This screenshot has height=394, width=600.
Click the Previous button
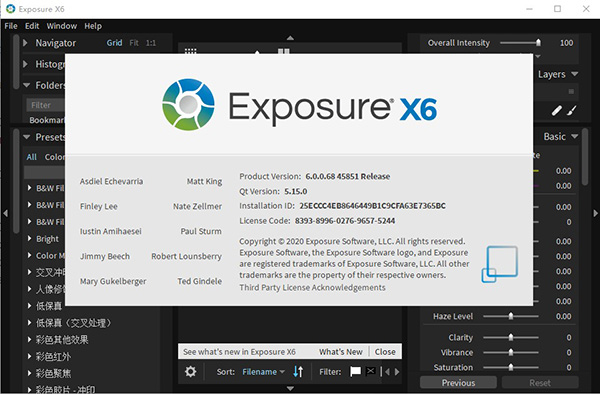pyautogui.click(x=458, y=383)
